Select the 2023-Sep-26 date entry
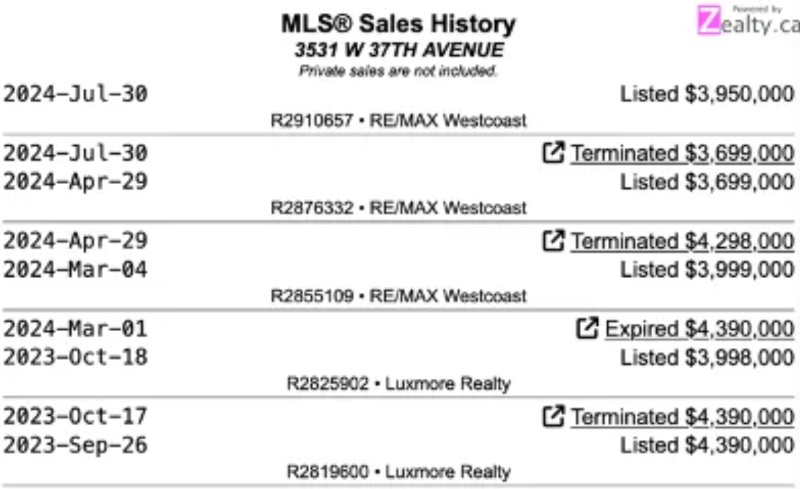 [75, 445]
